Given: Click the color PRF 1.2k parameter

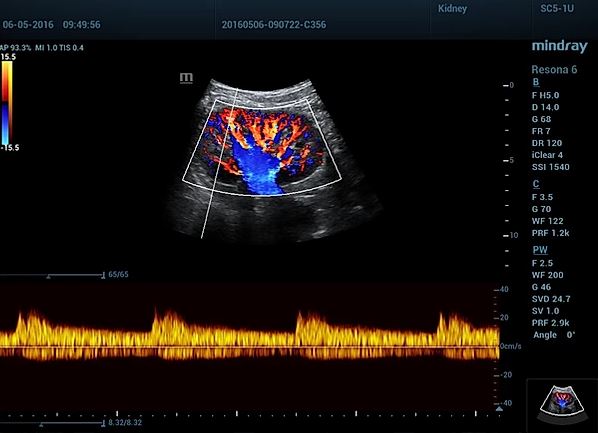Looking at the screenshot, I should 550,233.
